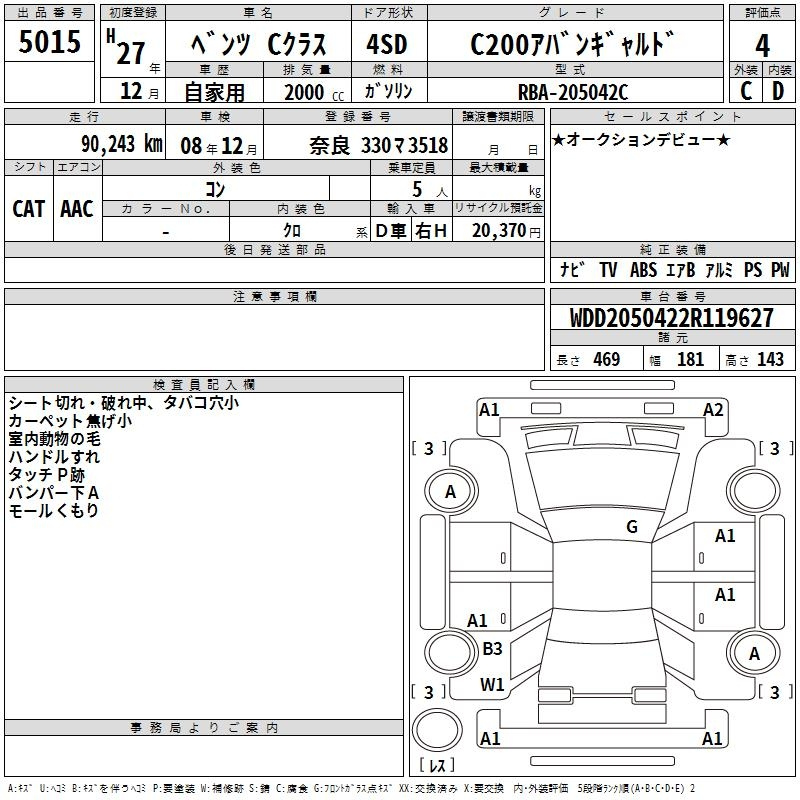Click the exterior grade letter C
The image size is (800, 800).
click(x=745, y=90)
